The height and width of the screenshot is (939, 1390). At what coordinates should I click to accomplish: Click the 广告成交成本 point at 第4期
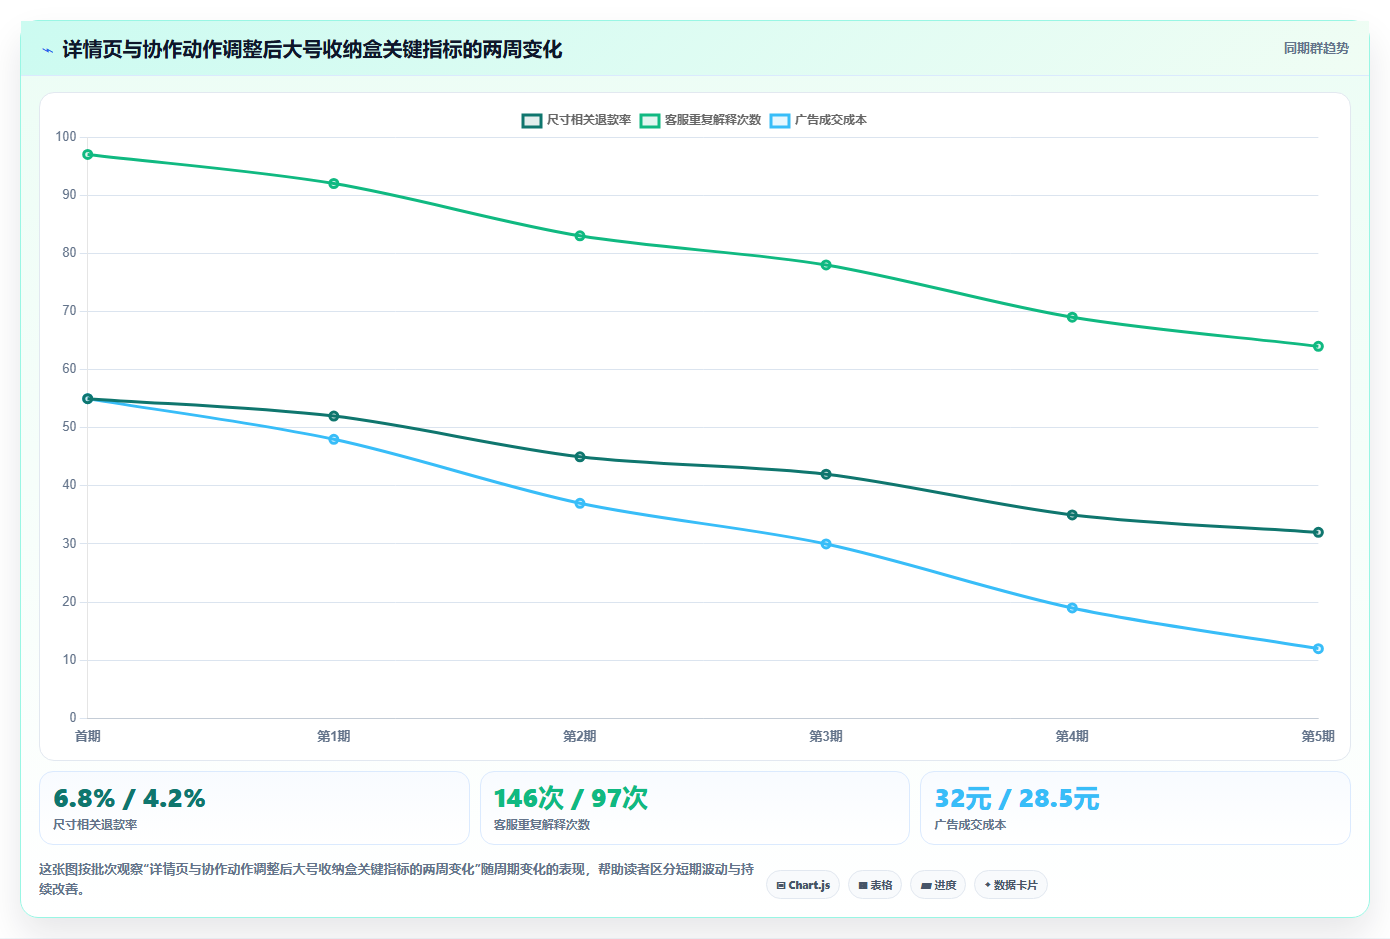(x=1072, y=608)
